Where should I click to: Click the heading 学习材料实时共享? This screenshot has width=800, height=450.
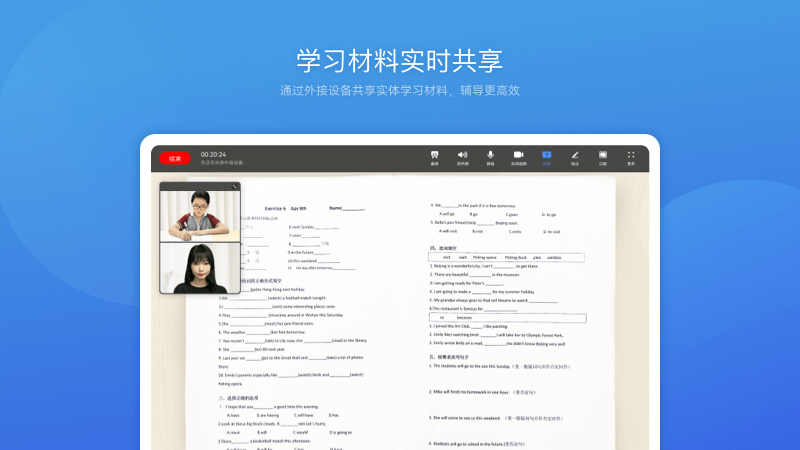399,61
